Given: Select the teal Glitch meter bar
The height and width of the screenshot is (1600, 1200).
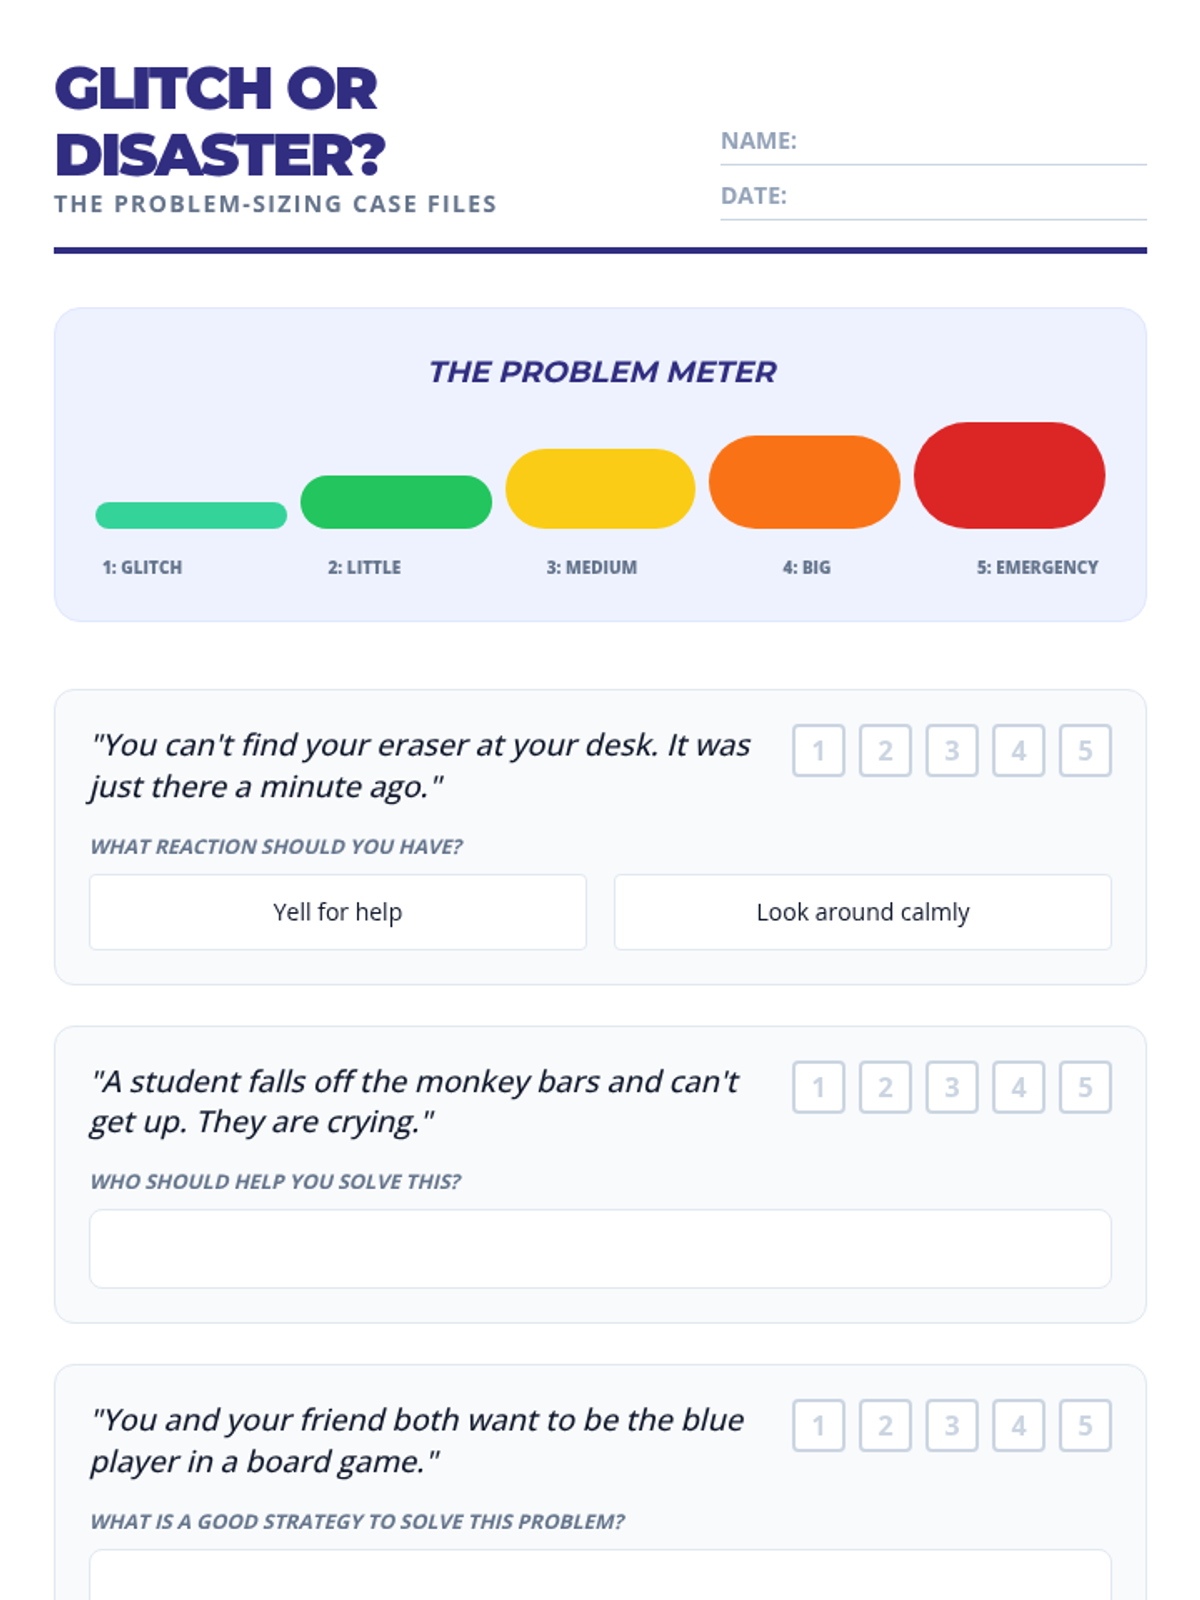Looking at the screenshot, I should click(x=191, y=515).
